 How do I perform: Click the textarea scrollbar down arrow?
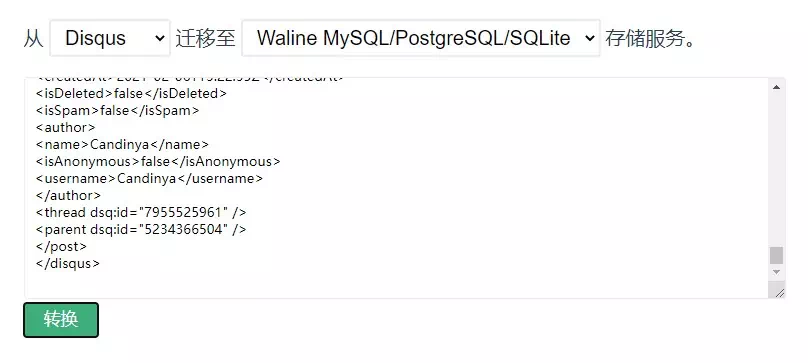[x=776, y=272]
